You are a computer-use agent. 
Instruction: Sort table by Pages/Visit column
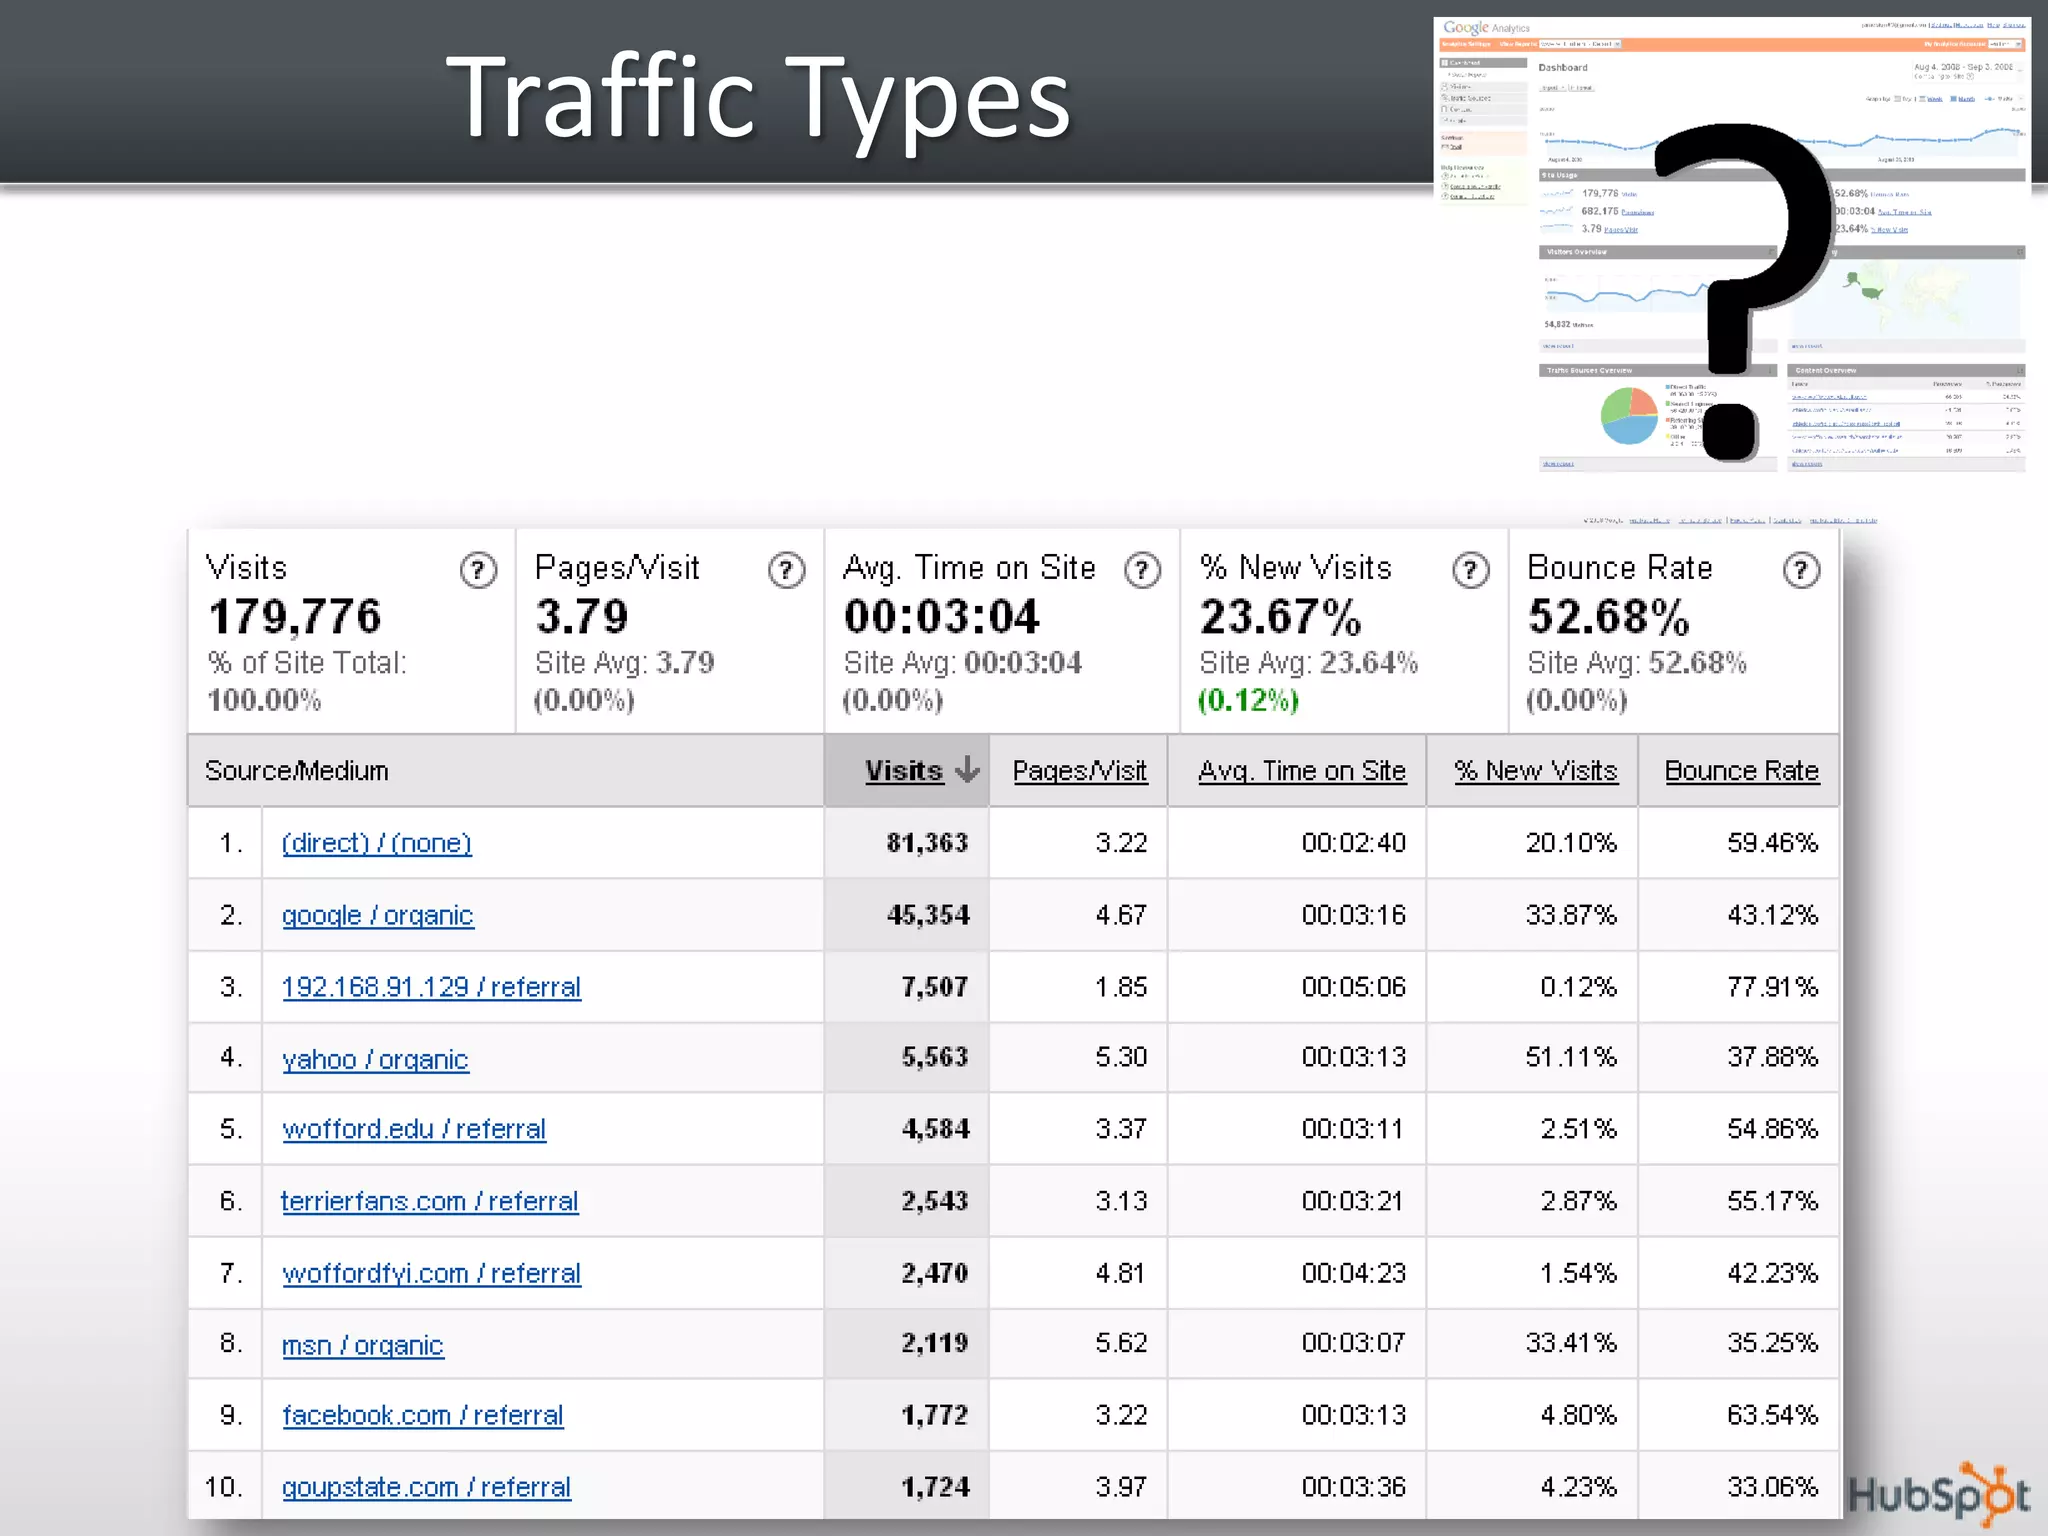click(1079, 771)
